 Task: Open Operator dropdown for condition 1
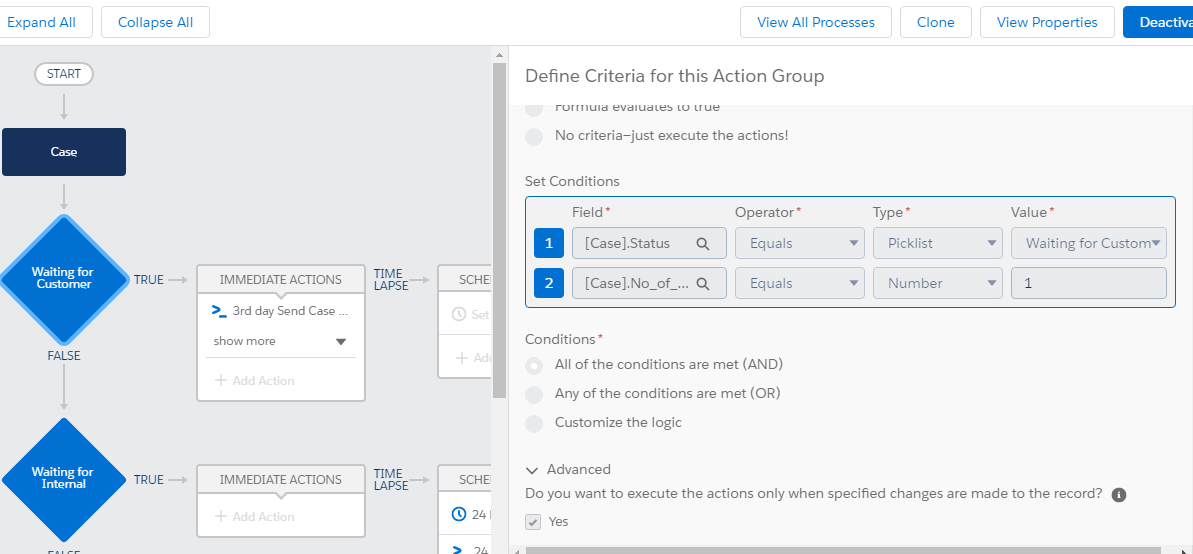(x=800, y=243)
